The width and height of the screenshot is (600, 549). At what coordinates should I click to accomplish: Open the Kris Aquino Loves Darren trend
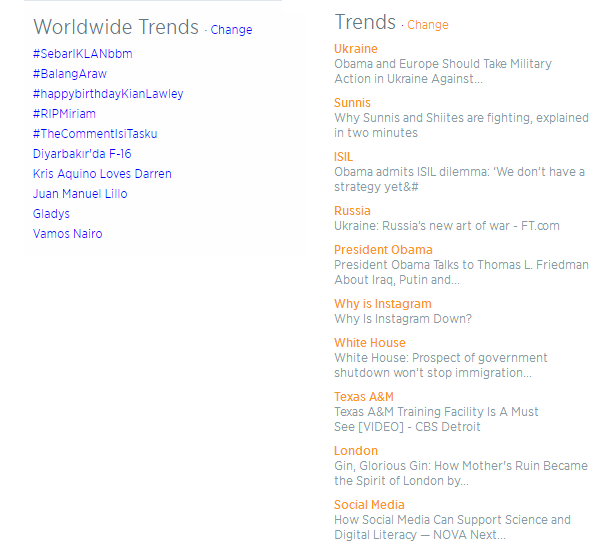(x=102, y=174)
